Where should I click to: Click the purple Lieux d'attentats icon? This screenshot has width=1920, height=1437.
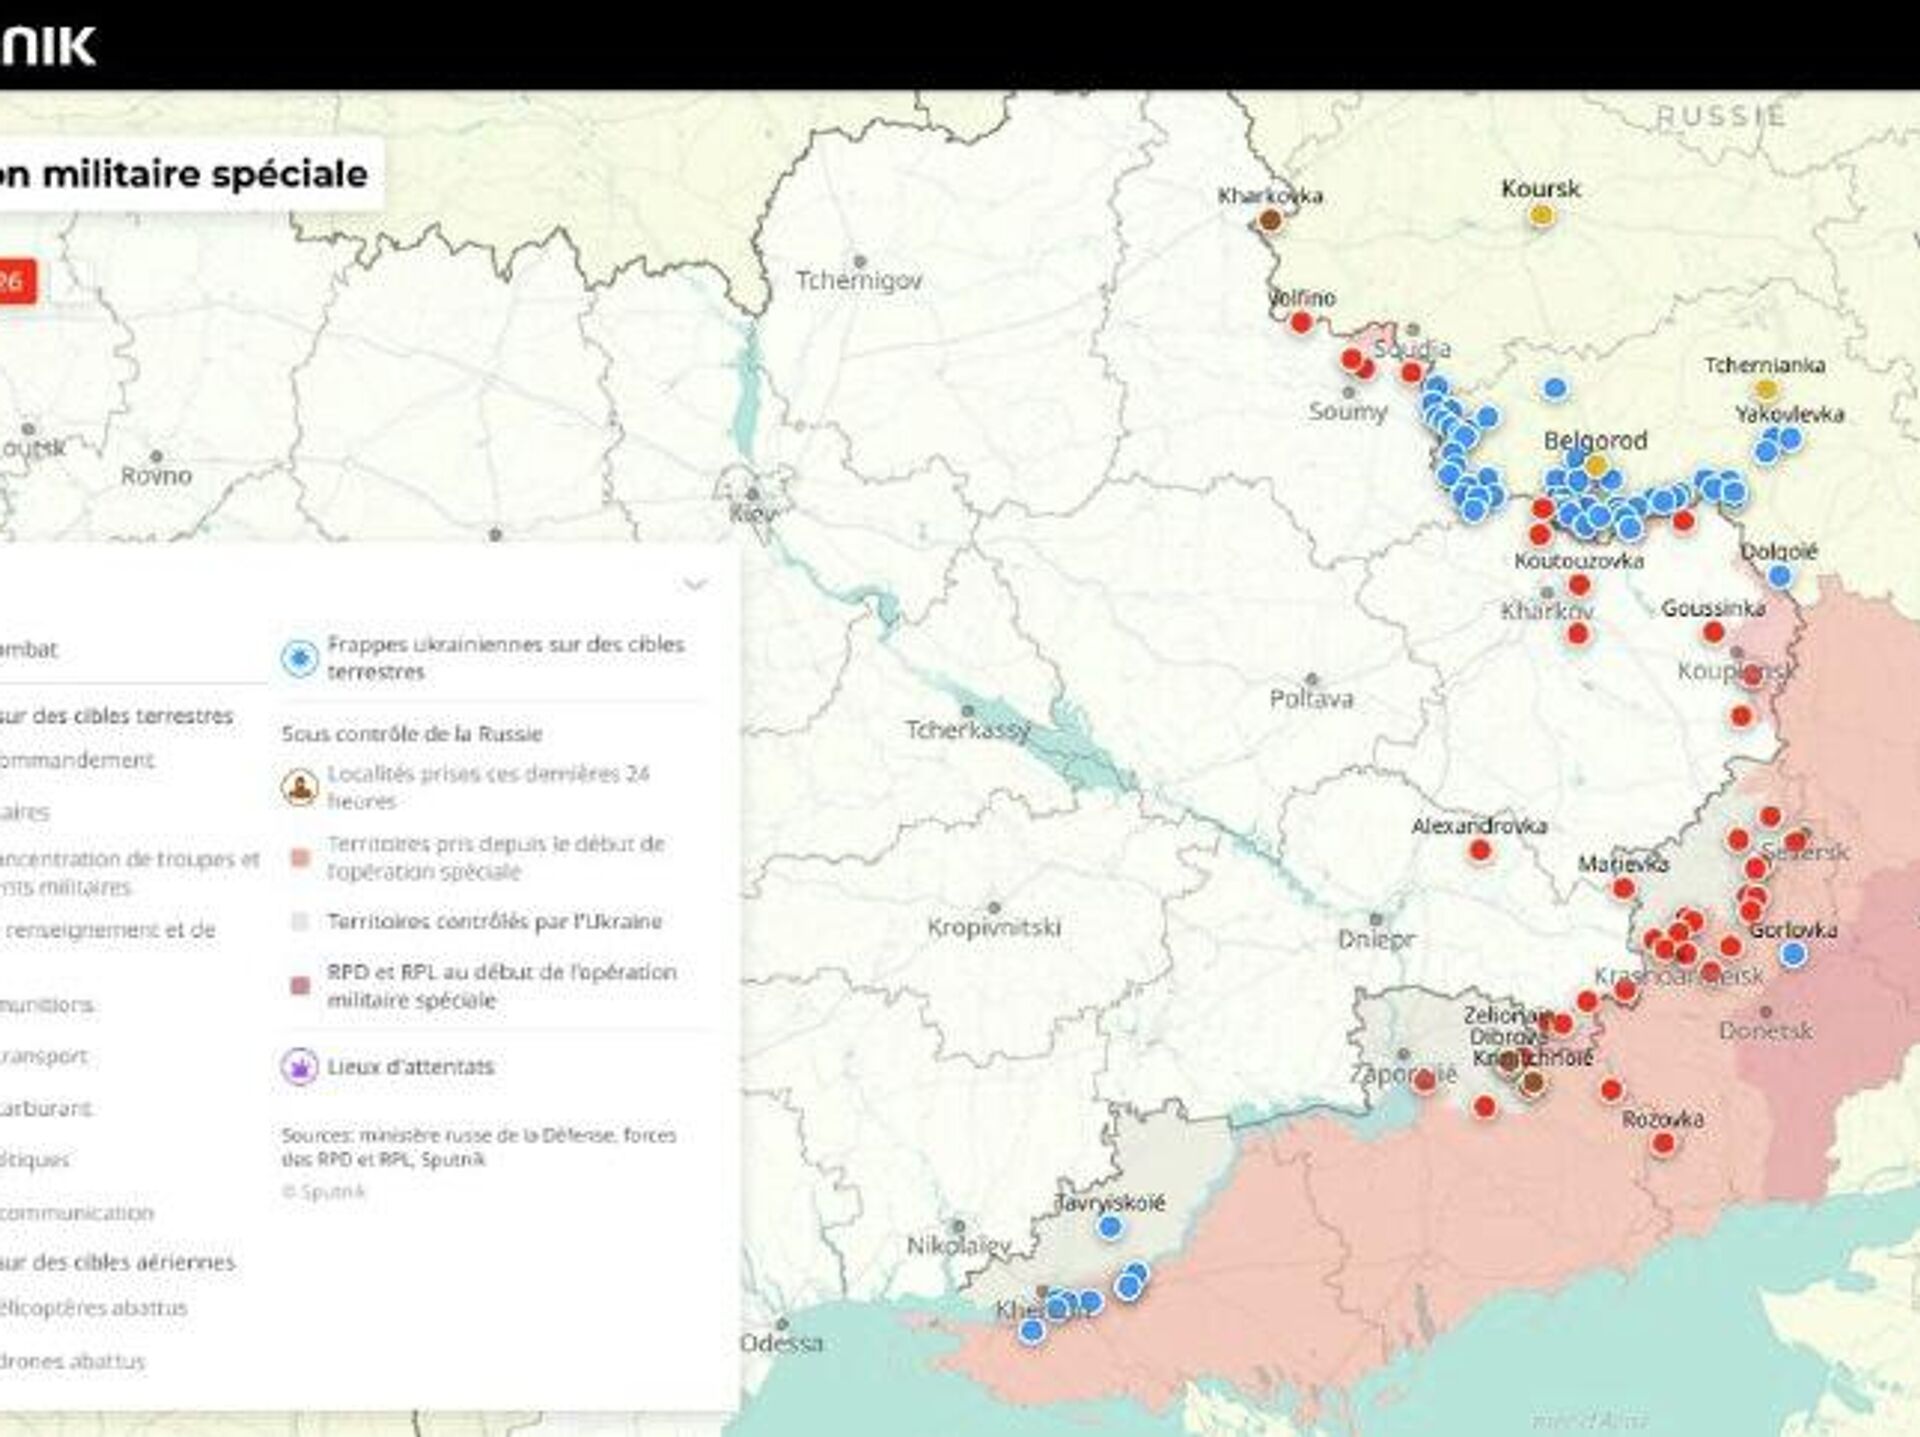point(299,1066)
